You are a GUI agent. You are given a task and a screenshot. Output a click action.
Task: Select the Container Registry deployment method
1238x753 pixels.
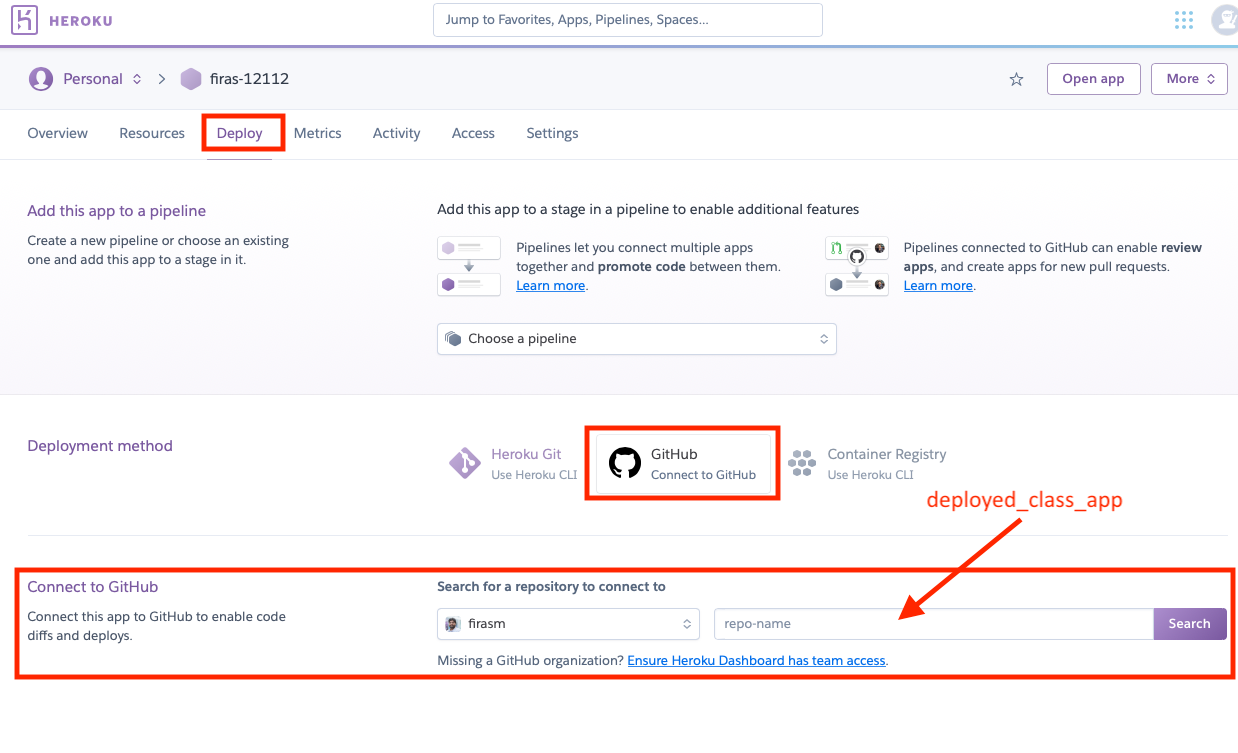point(866,463)
